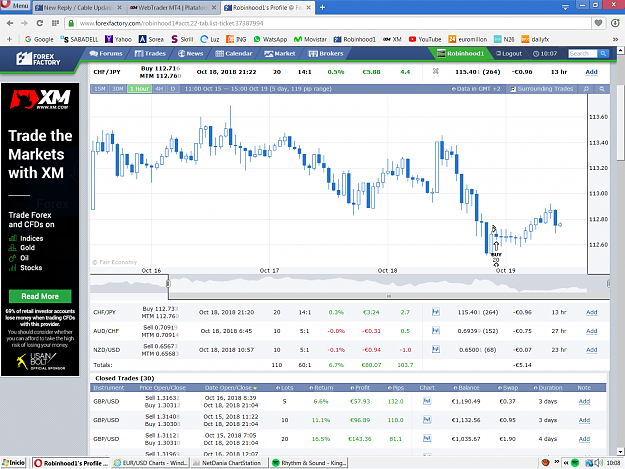
Task: Sort closed trades by Profit column
Action: [360, 388]
